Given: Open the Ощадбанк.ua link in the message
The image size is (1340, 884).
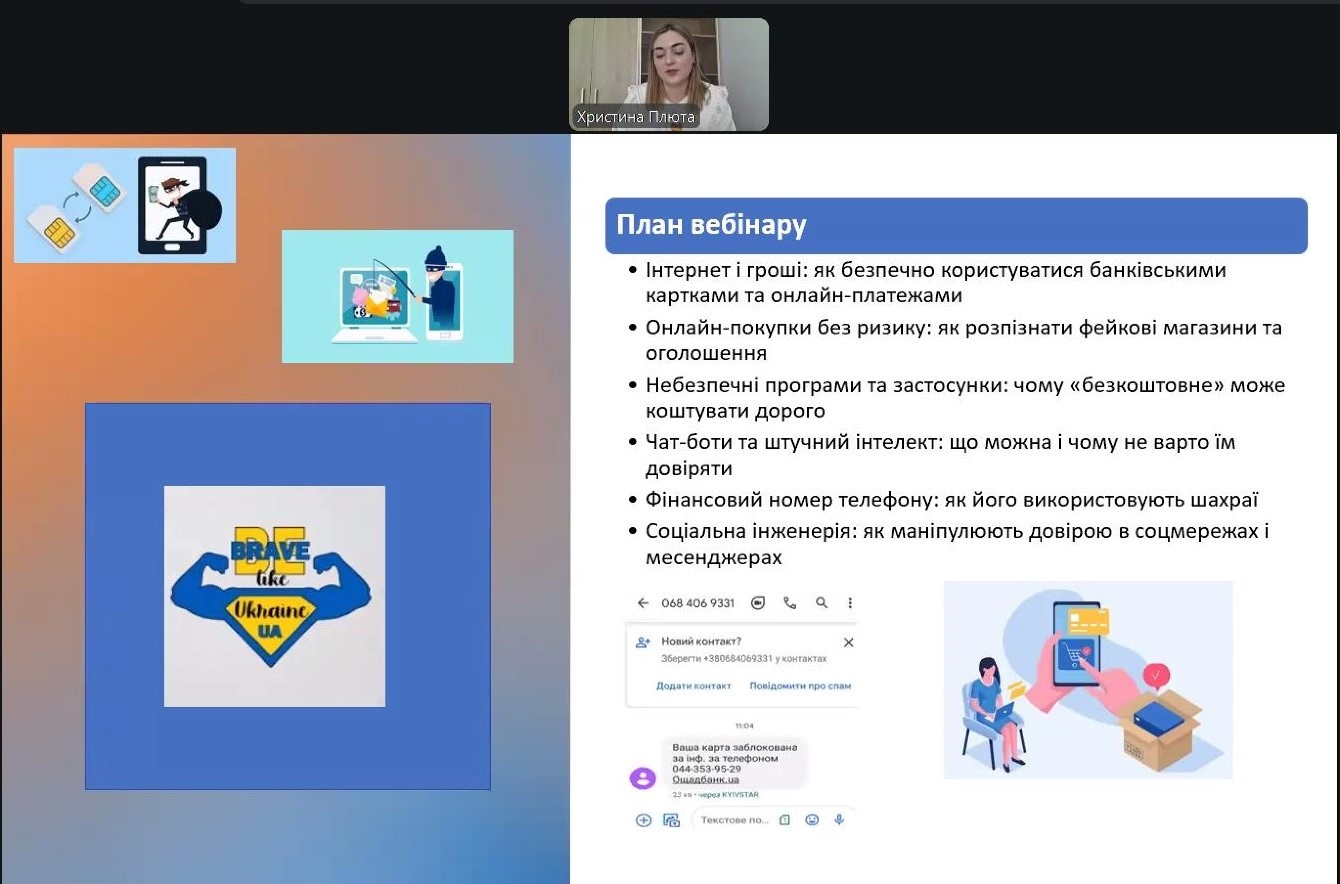Looking at the screenshot, I should (x=706, y=779).
